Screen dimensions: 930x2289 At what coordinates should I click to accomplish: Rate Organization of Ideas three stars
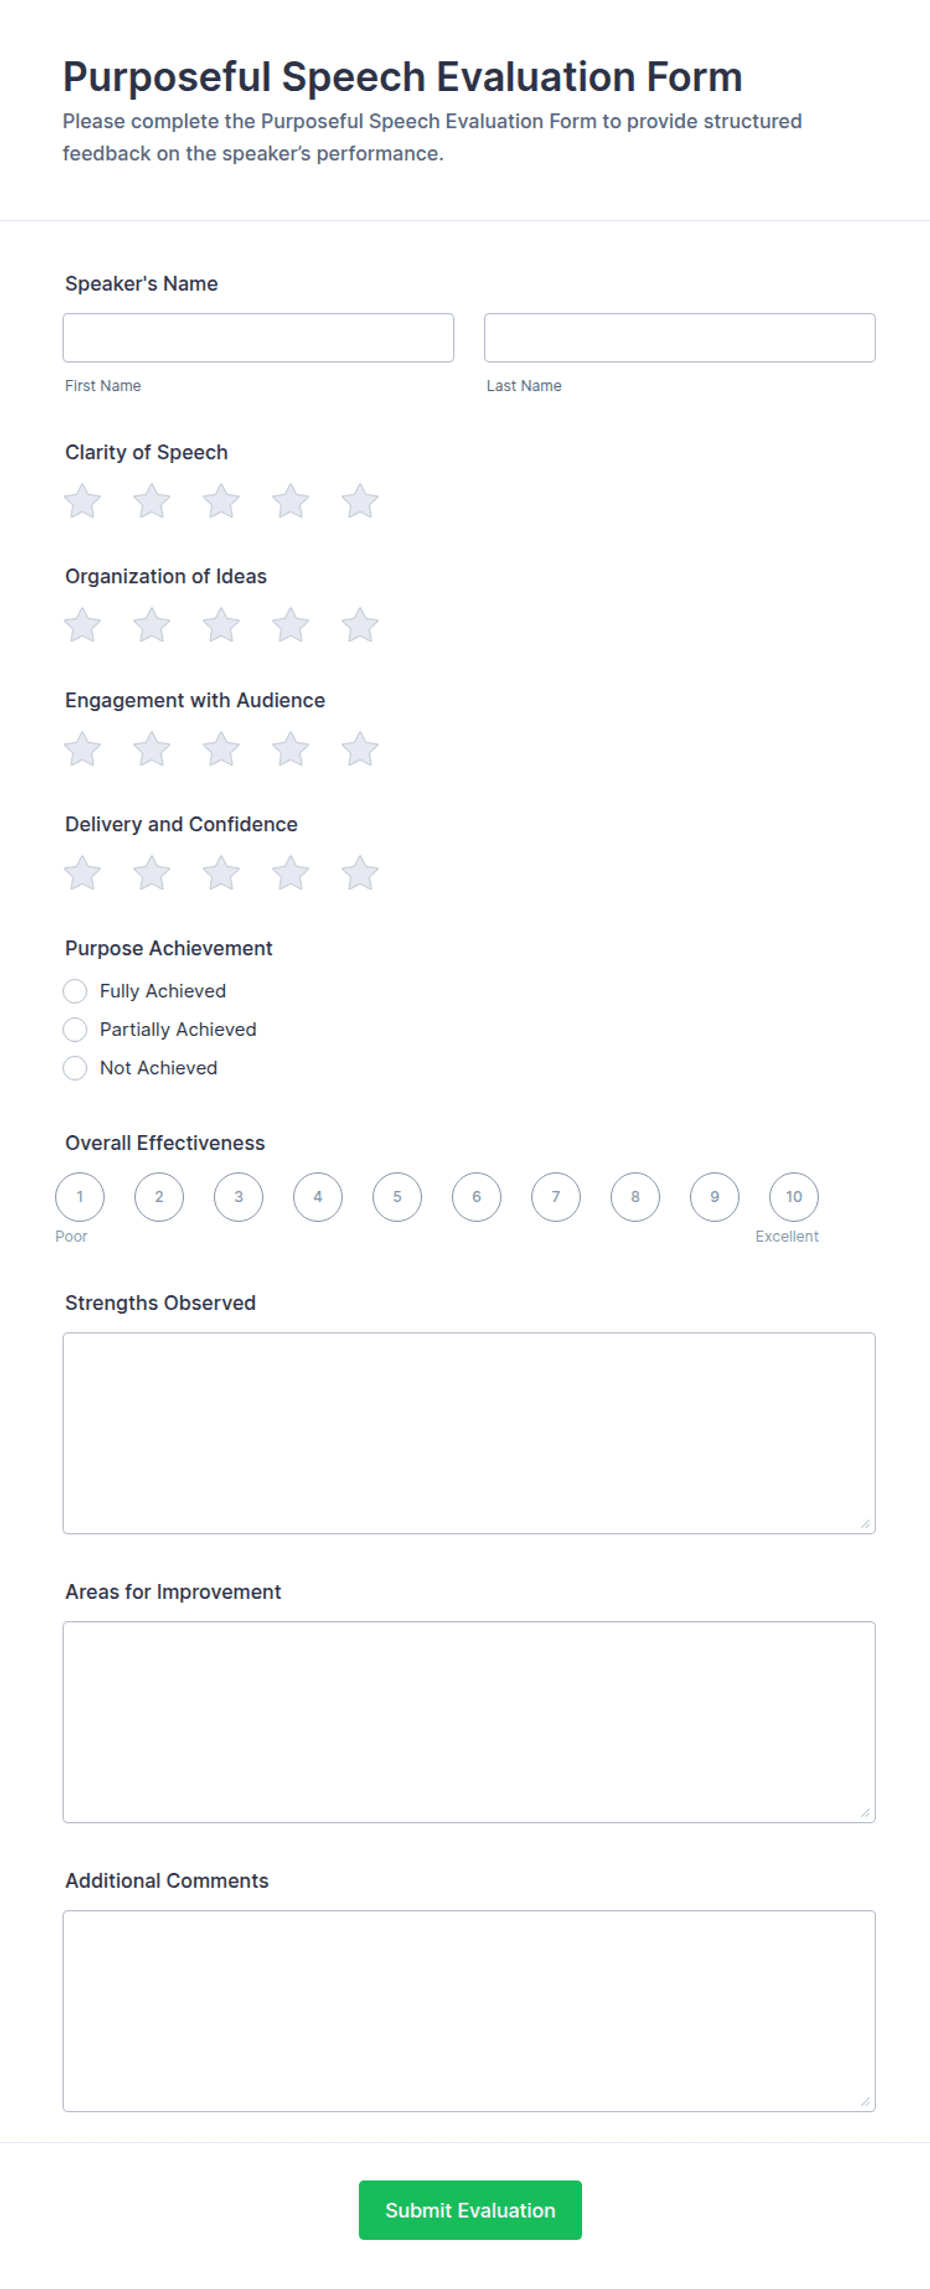221,625
